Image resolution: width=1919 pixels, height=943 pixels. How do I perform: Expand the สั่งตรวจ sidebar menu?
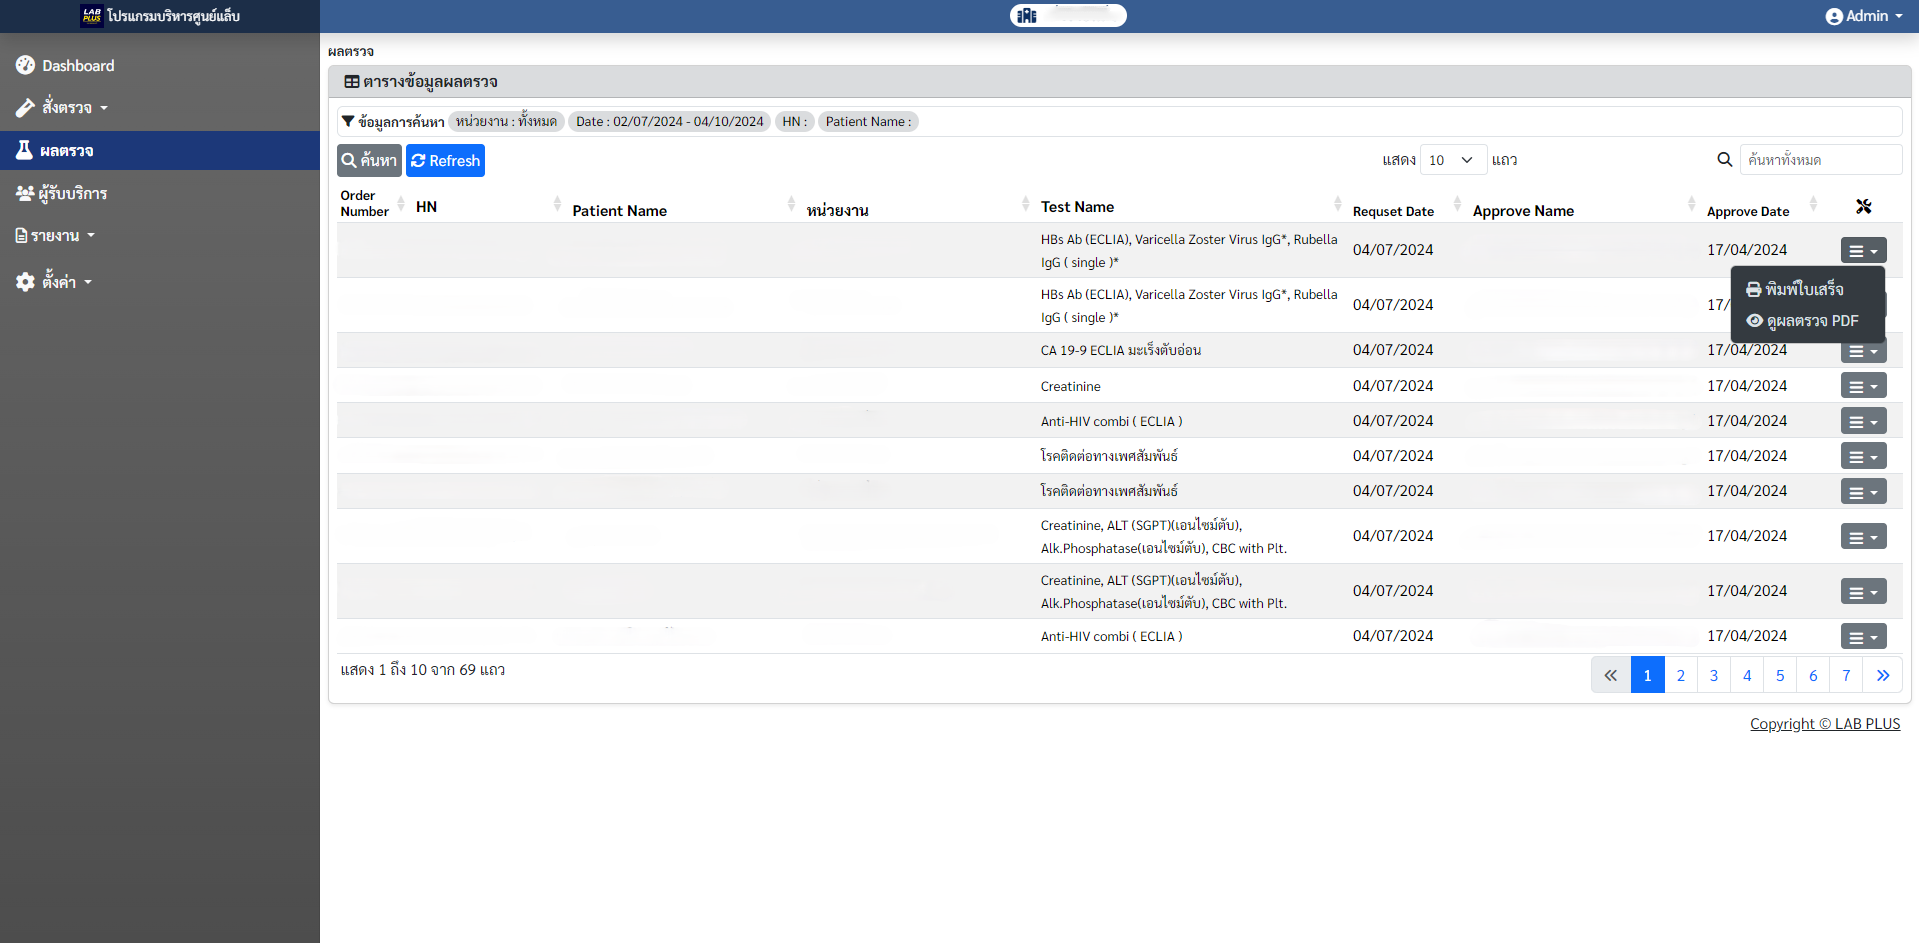66,108
